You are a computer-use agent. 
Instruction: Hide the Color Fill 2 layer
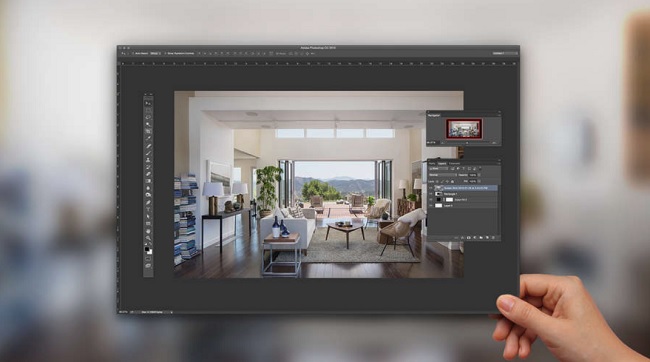430,200
